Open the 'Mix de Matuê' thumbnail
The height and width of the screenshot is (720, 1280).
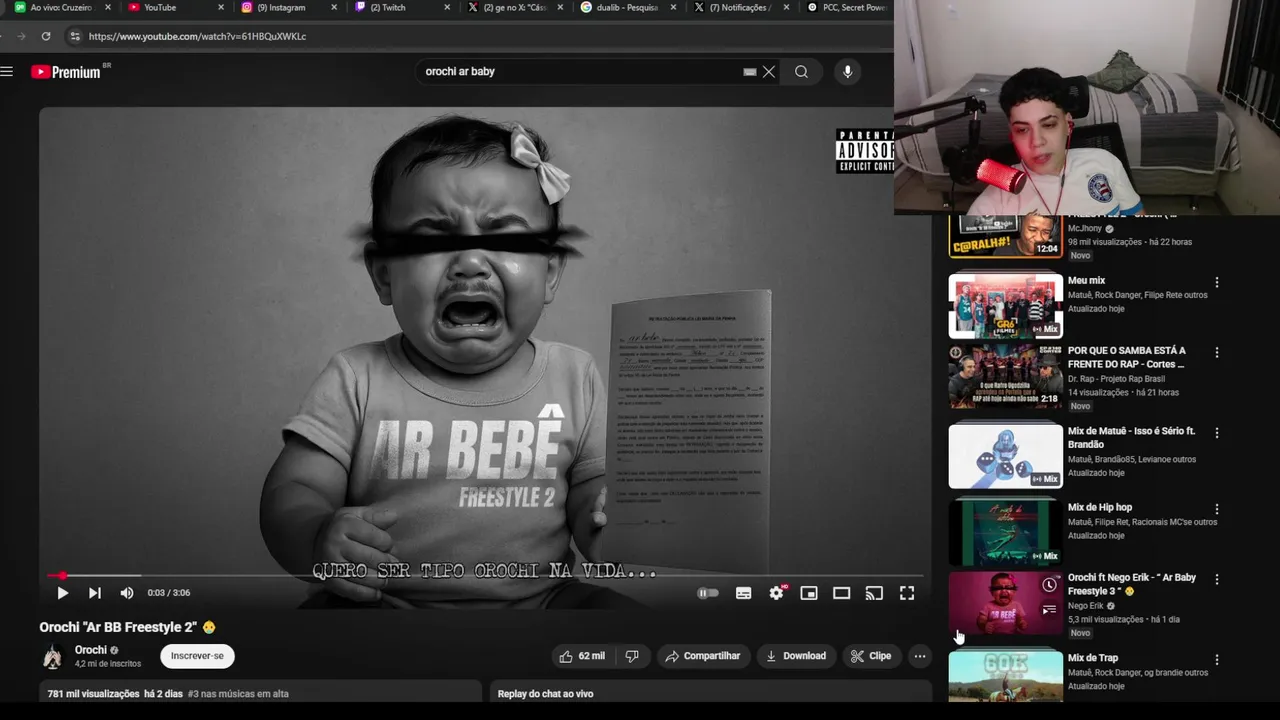[1005, 456]
